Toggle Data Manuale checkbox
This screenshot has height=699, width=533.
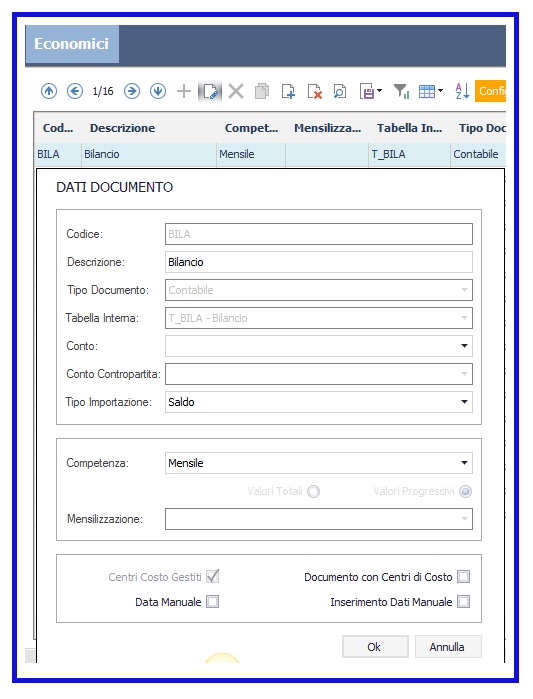coord(213,602)
